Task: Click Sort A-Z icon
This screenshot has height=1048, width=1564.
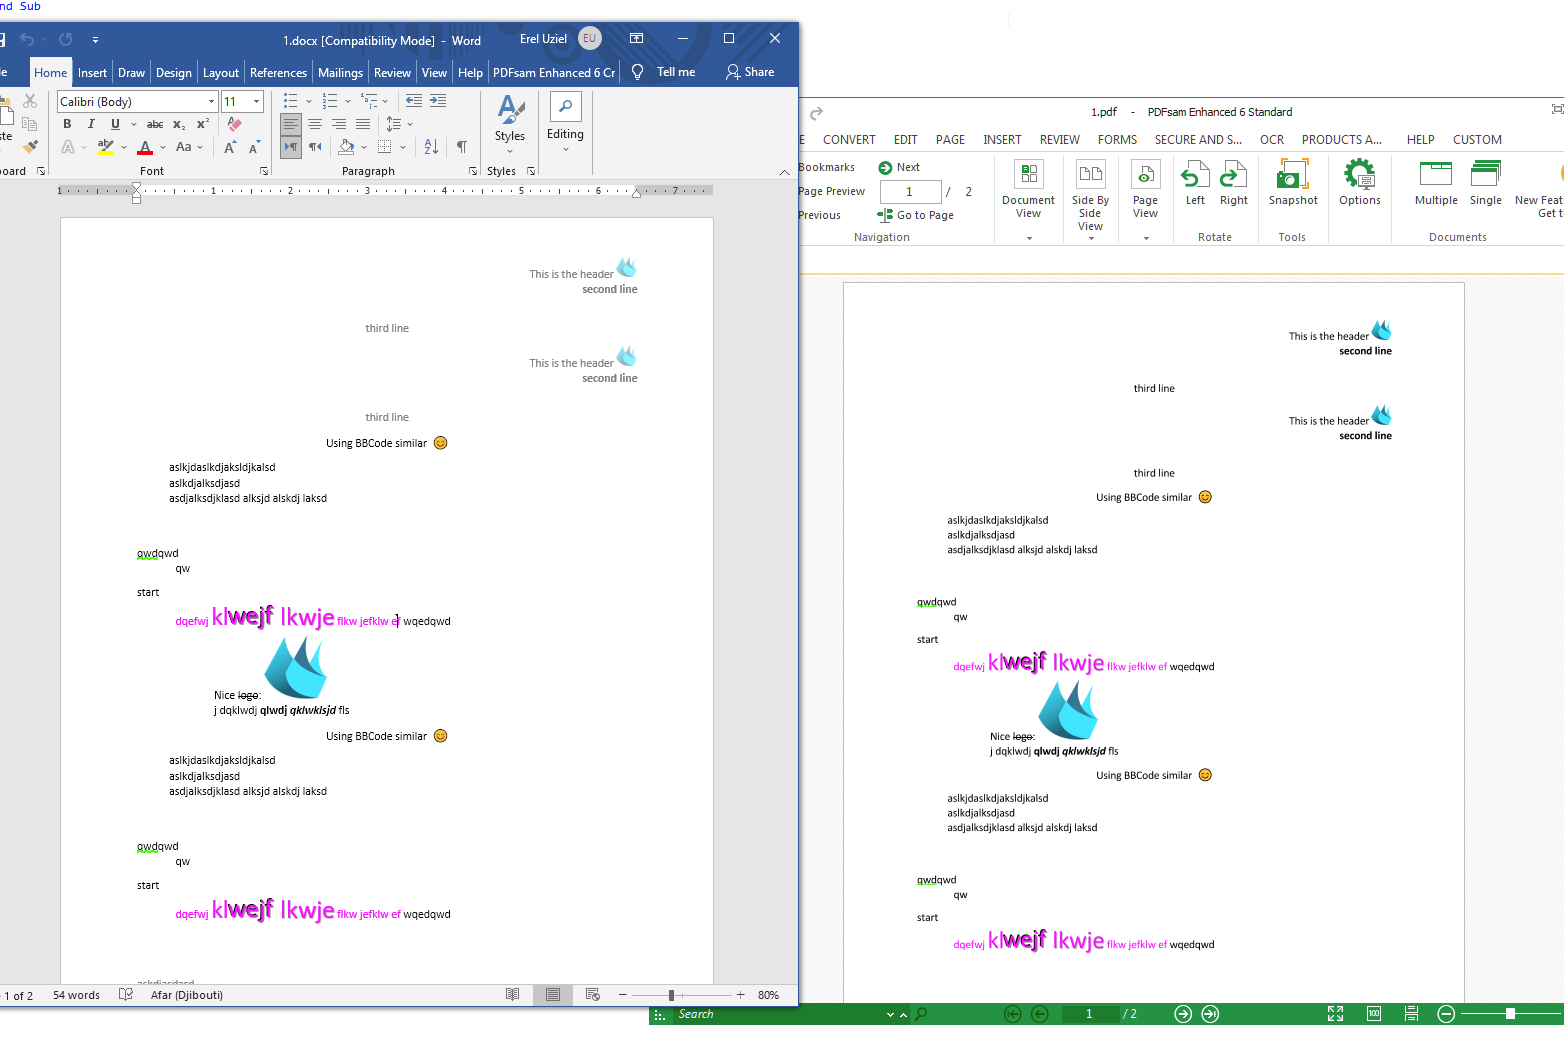Action: pos(431,147)
